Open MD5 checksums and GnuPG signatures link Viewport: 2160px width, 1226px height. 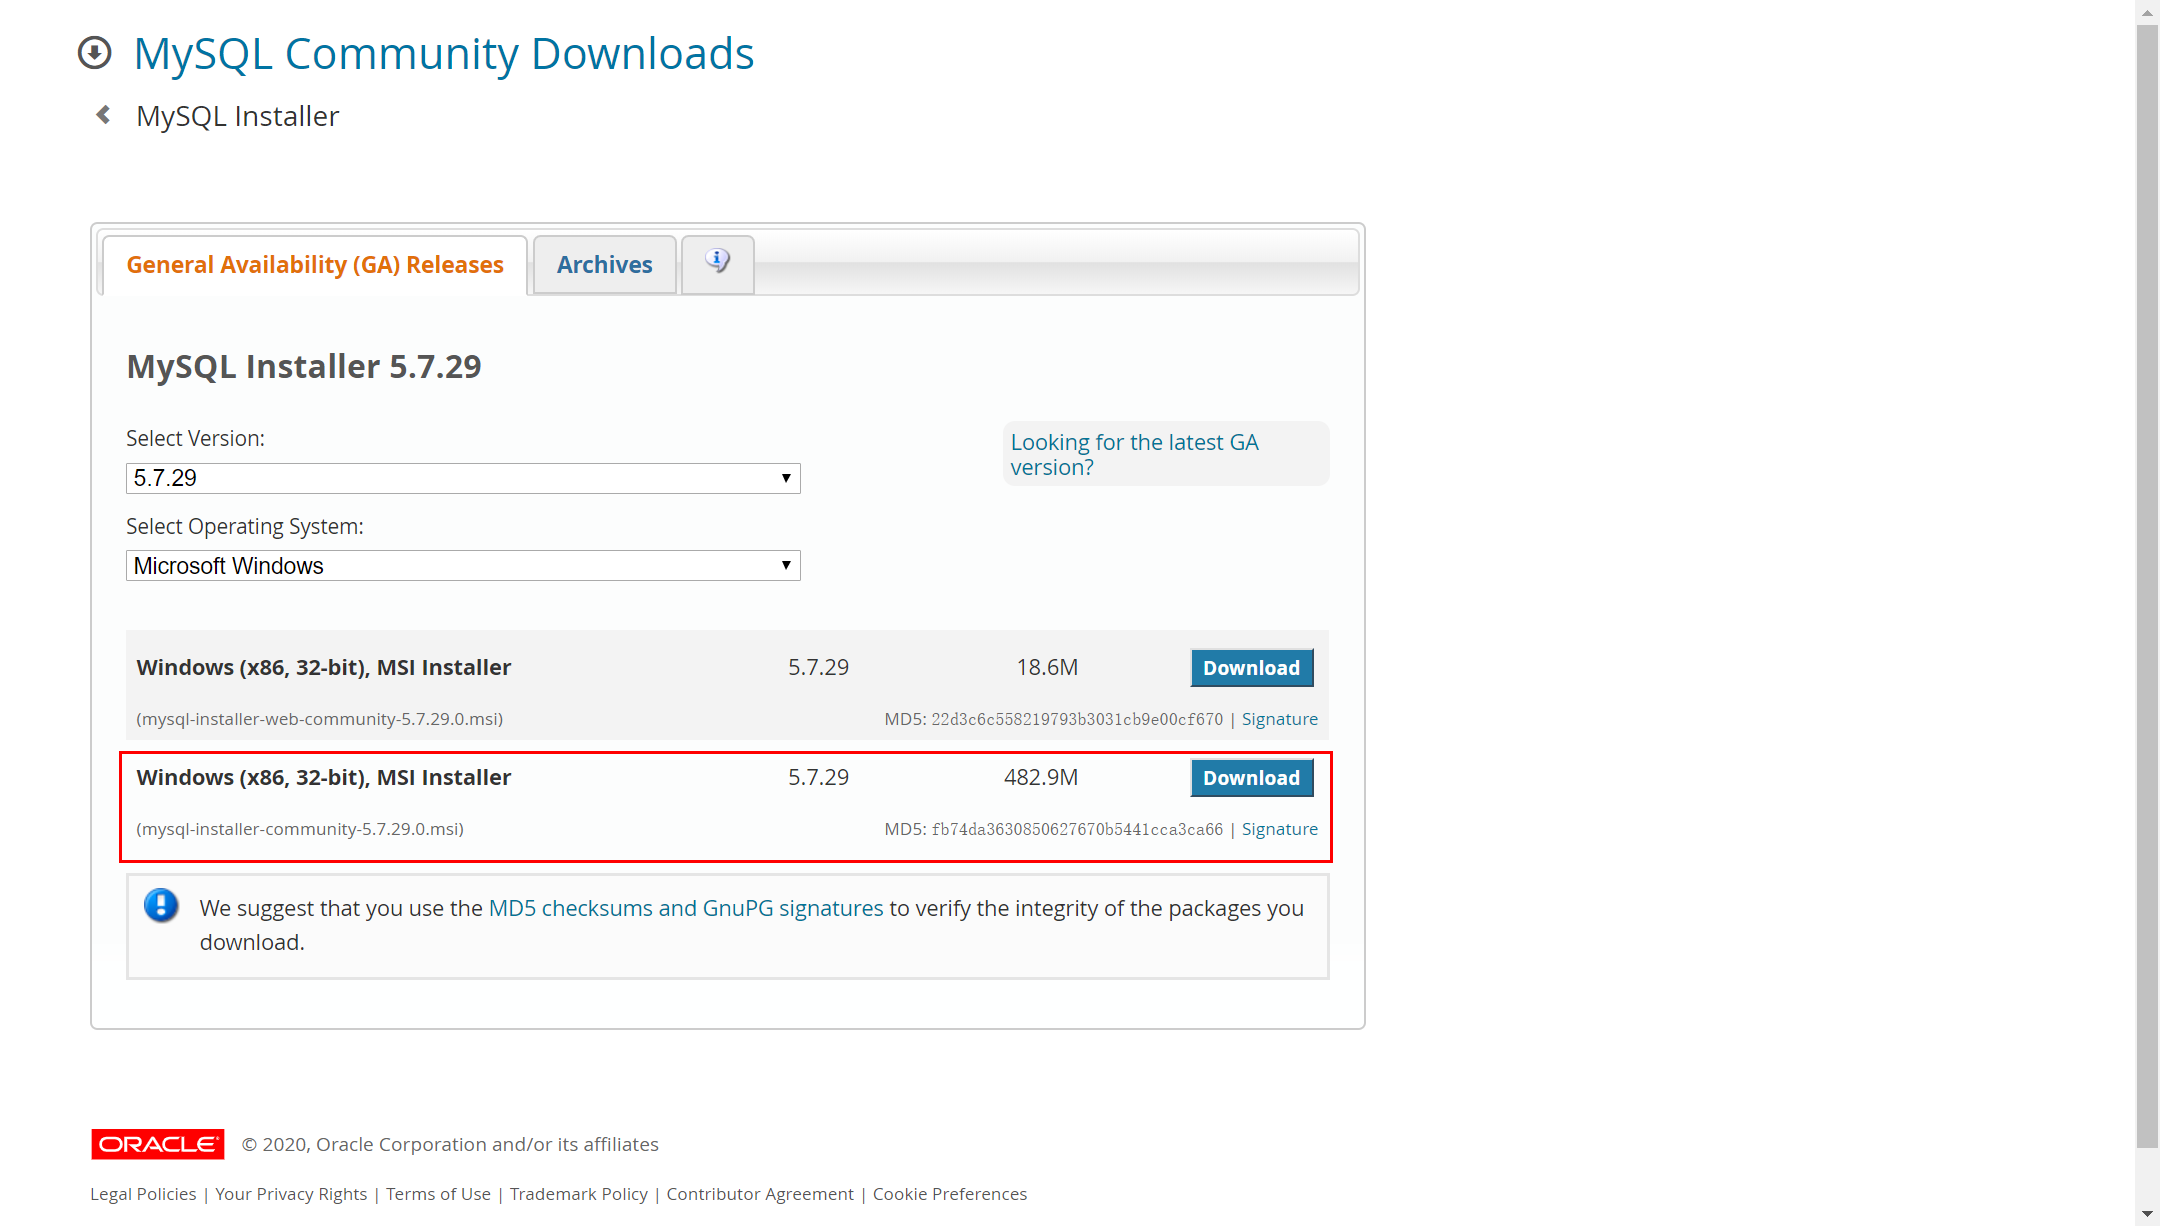(x=686, y=908)
